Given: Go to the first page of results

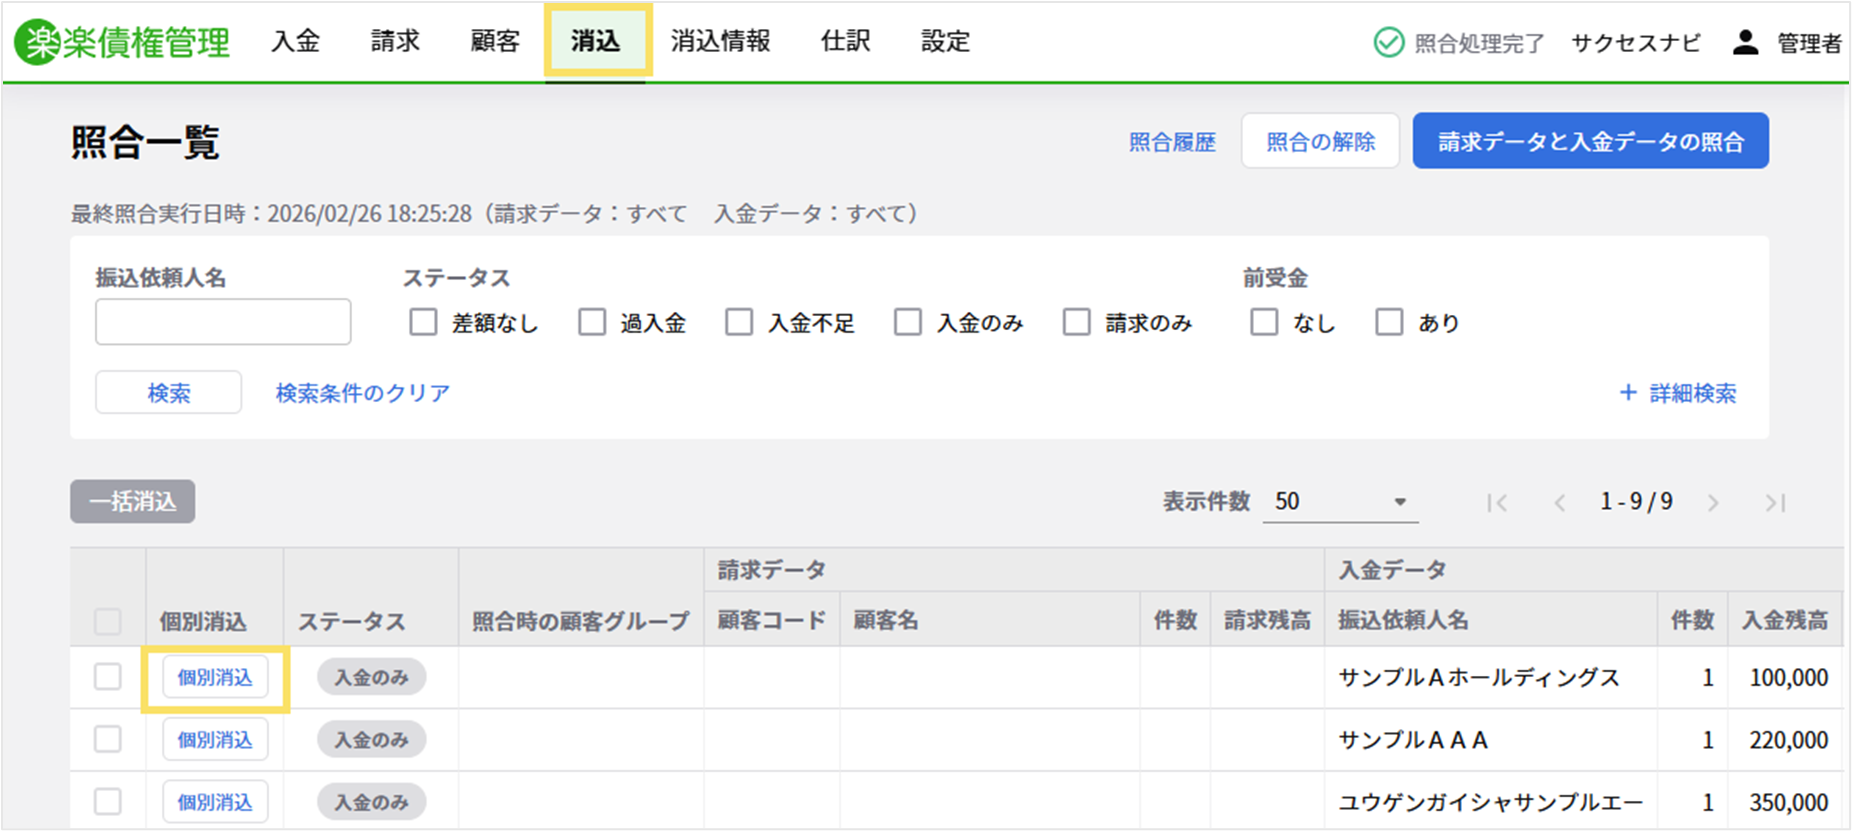Looking at the screenshot, I should point(1497,503).
